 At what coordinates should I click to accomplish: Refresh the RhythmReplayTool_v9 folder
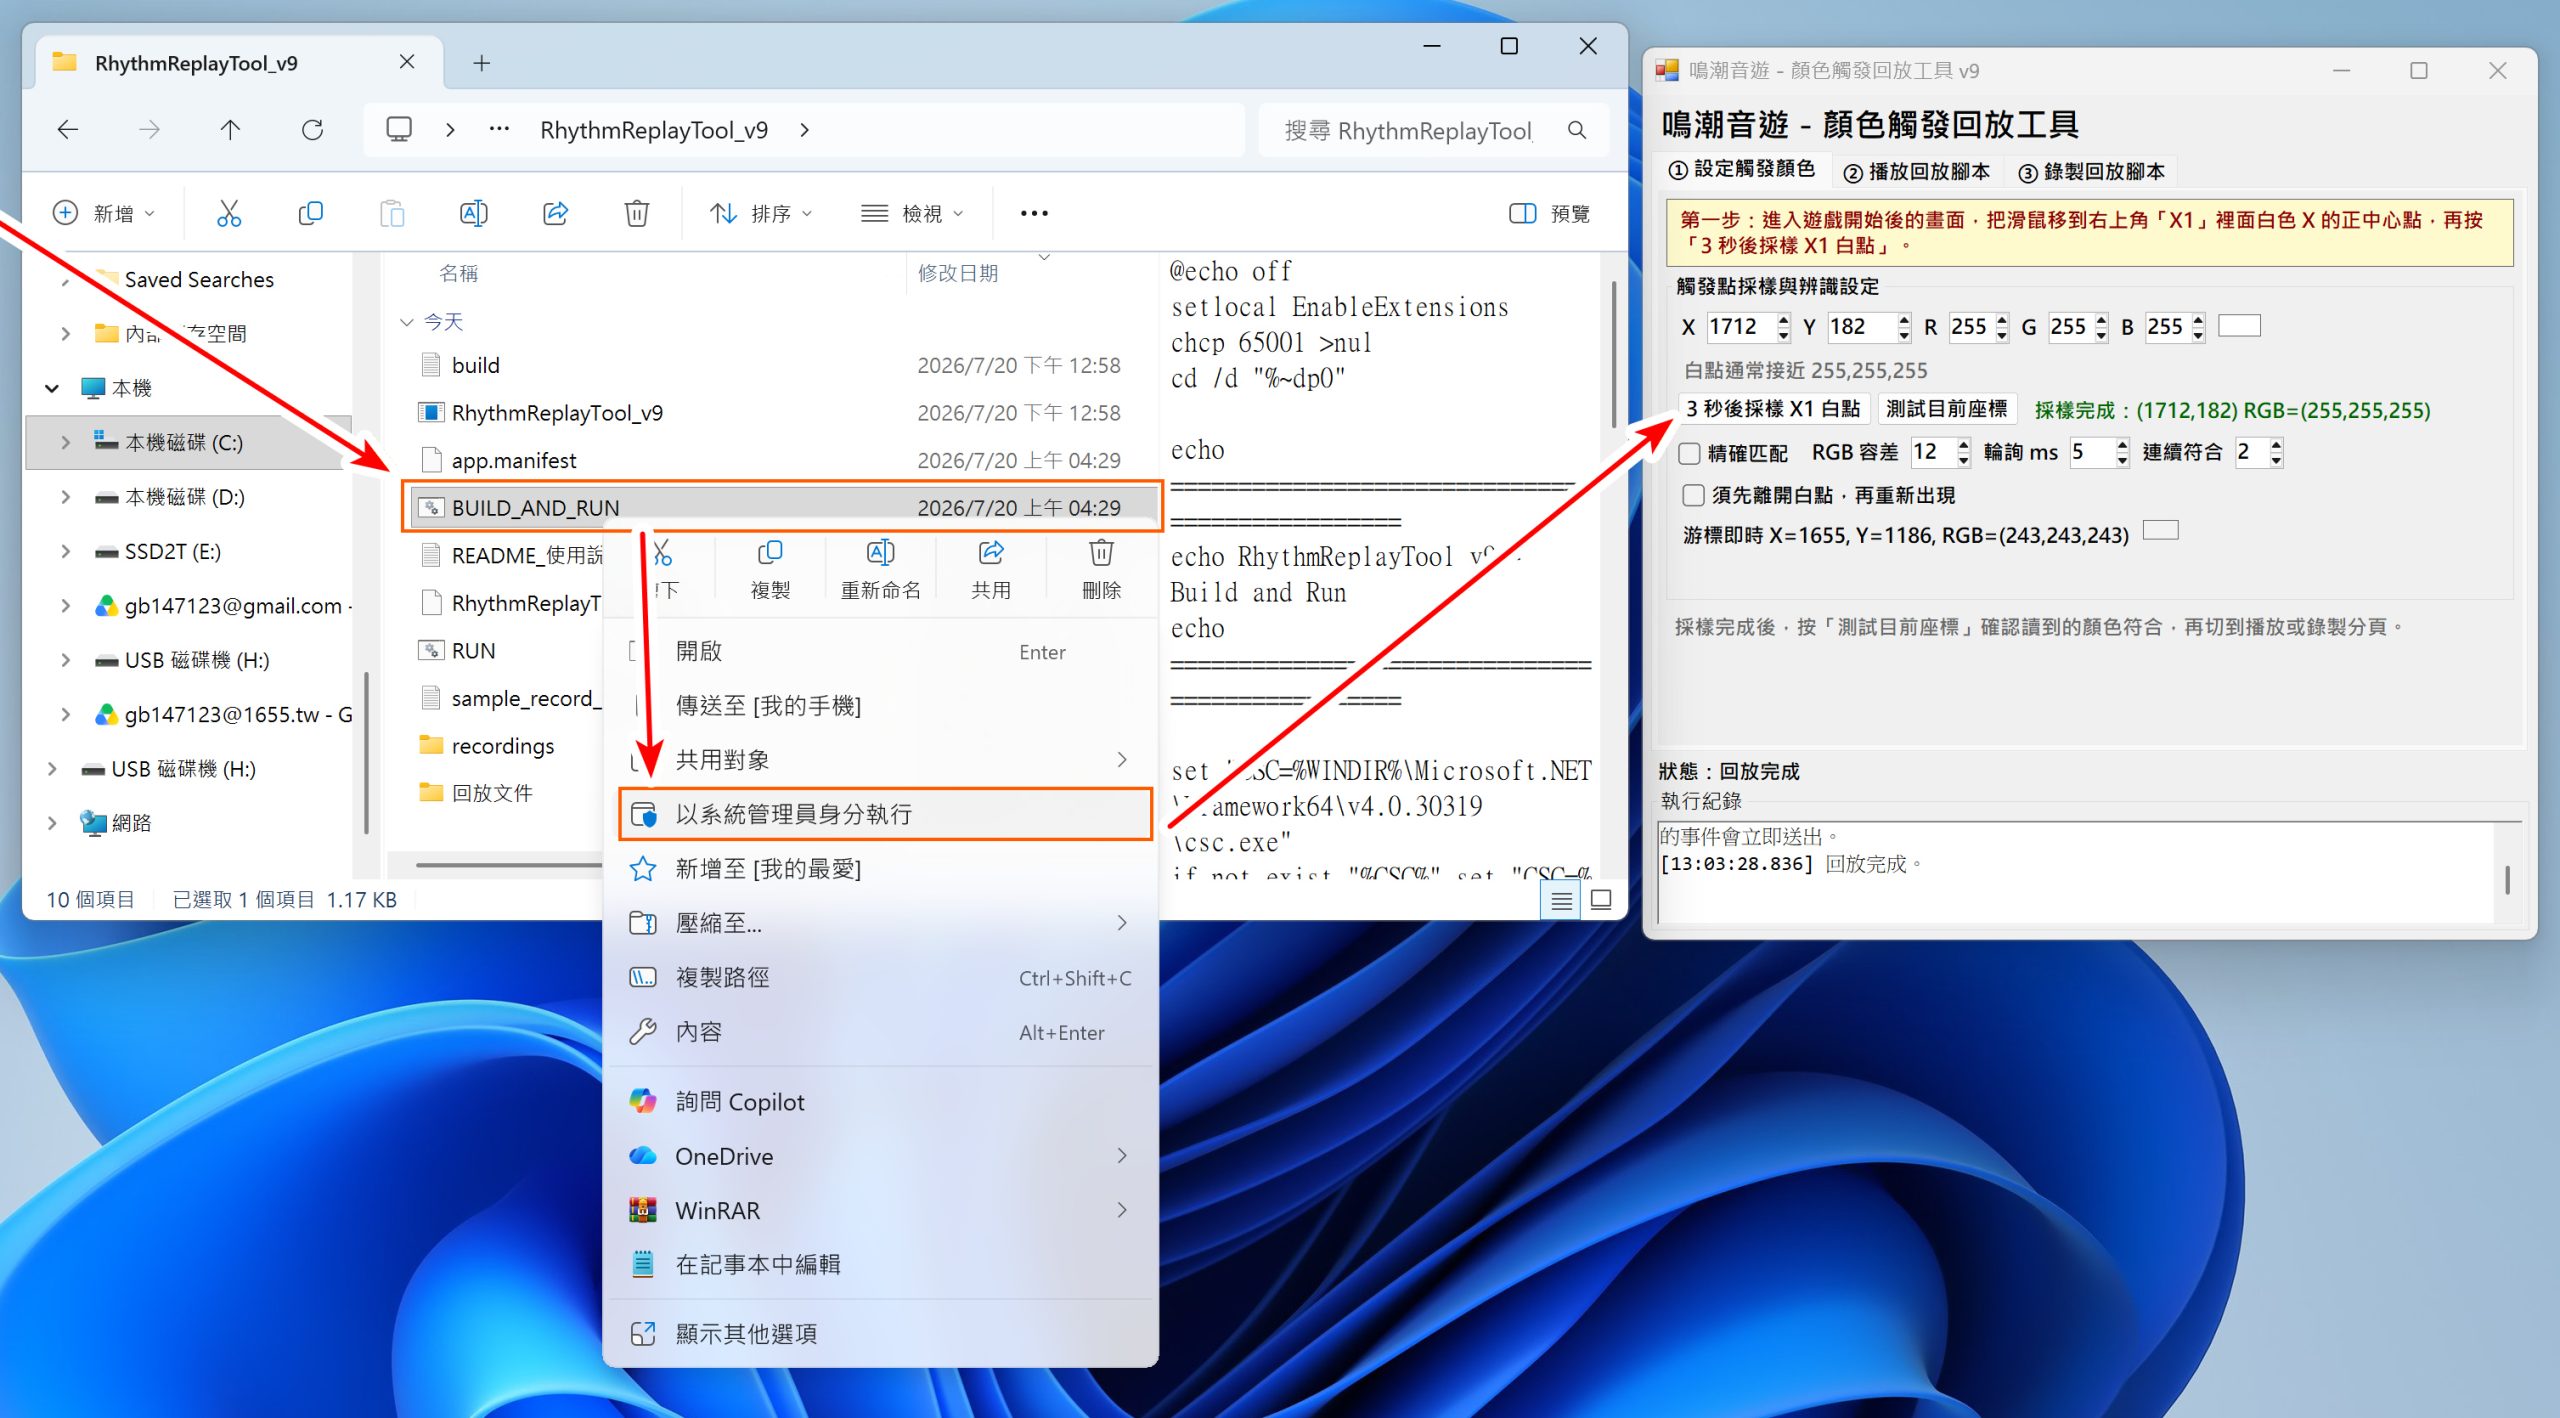(x=313, y=130)
